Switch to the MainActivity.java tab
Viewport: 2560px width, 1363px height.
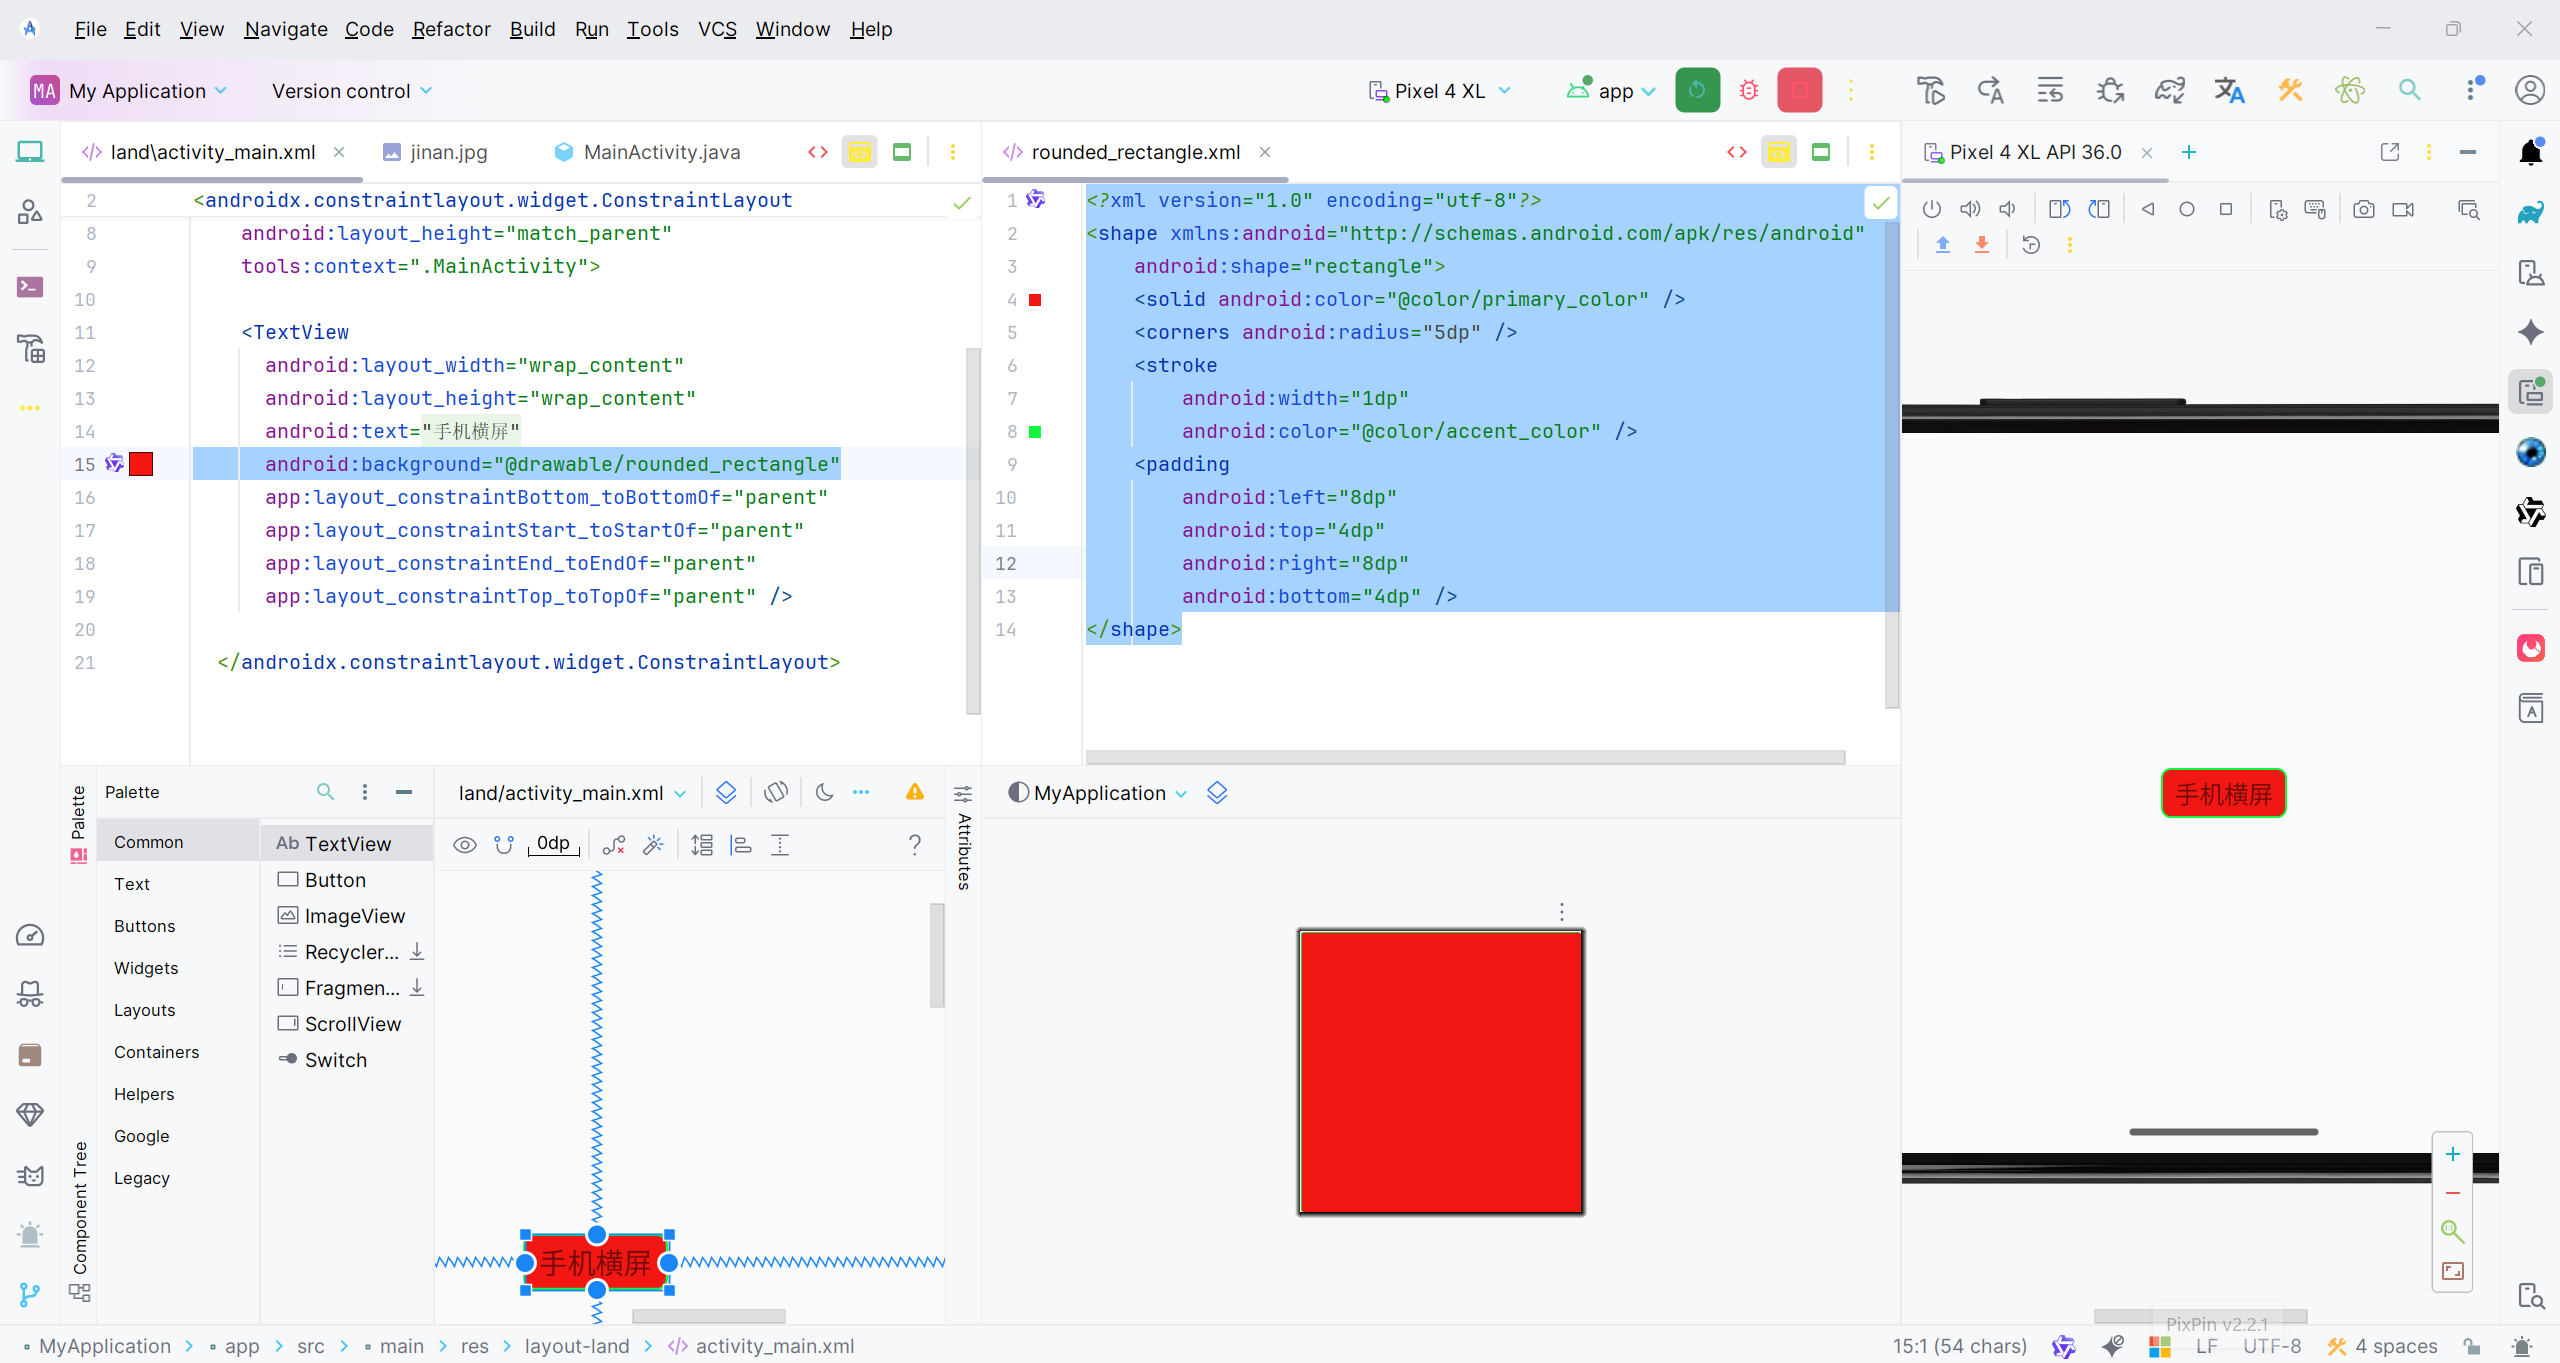(x=661, y=152)
